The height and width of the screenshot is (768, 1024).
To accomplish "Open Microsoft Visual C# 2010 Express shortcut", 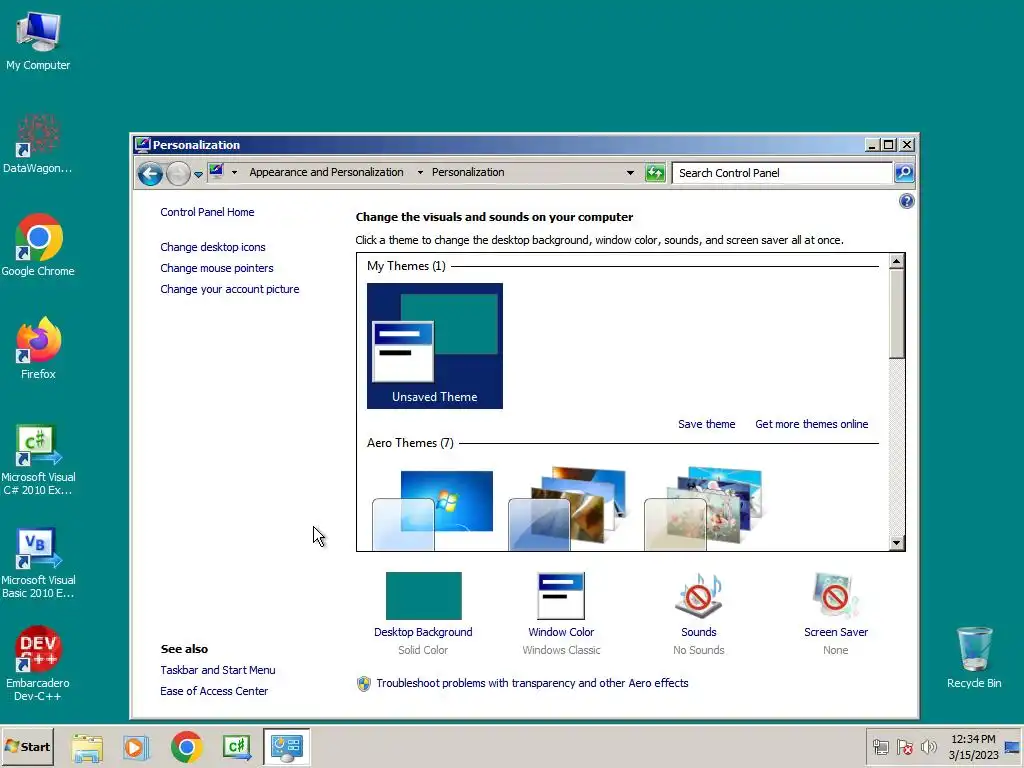I will click(x=38, y=460).
